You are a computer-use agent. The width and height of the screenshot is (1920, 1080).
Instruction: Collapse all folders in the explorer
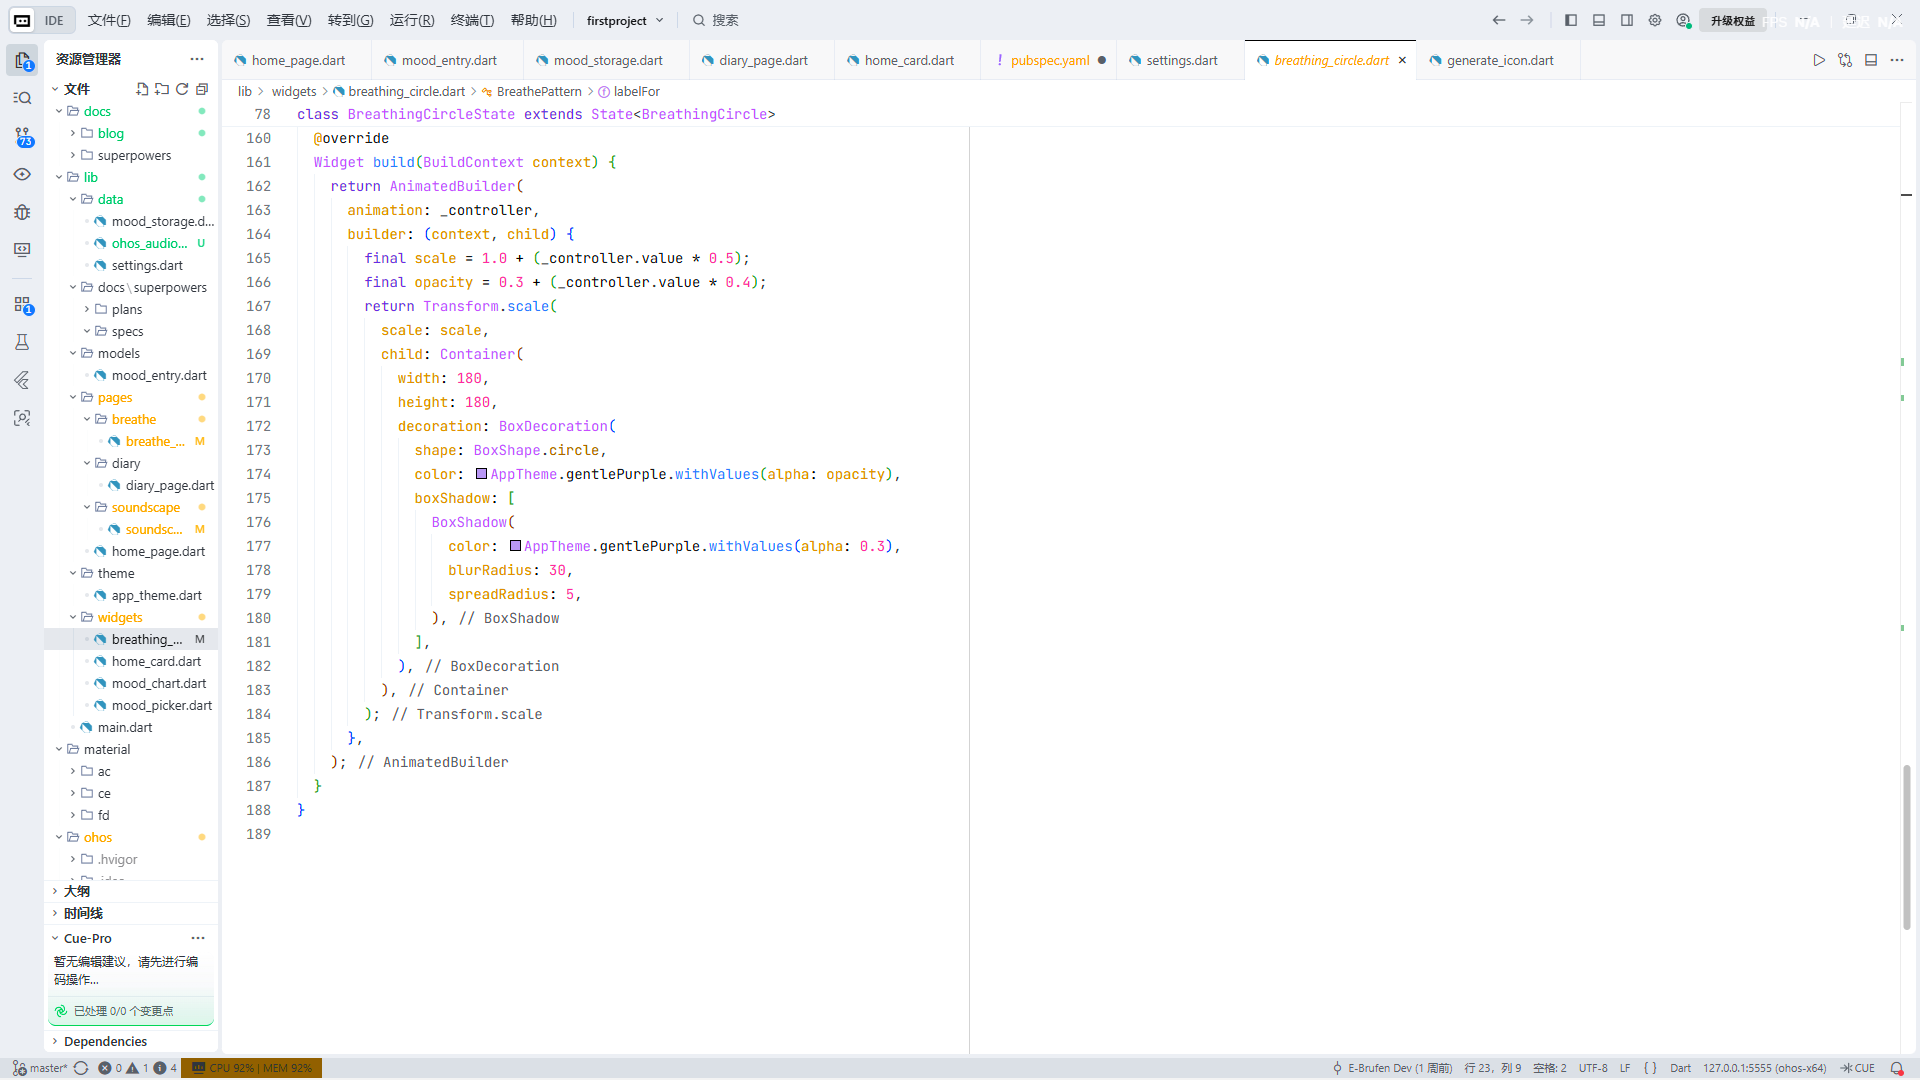pos(202,89)
